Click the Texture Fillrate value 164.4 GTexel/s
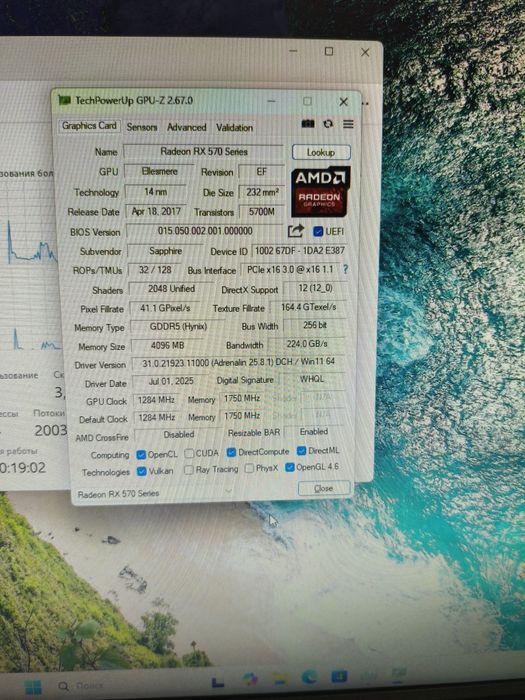 click(308, 307)
